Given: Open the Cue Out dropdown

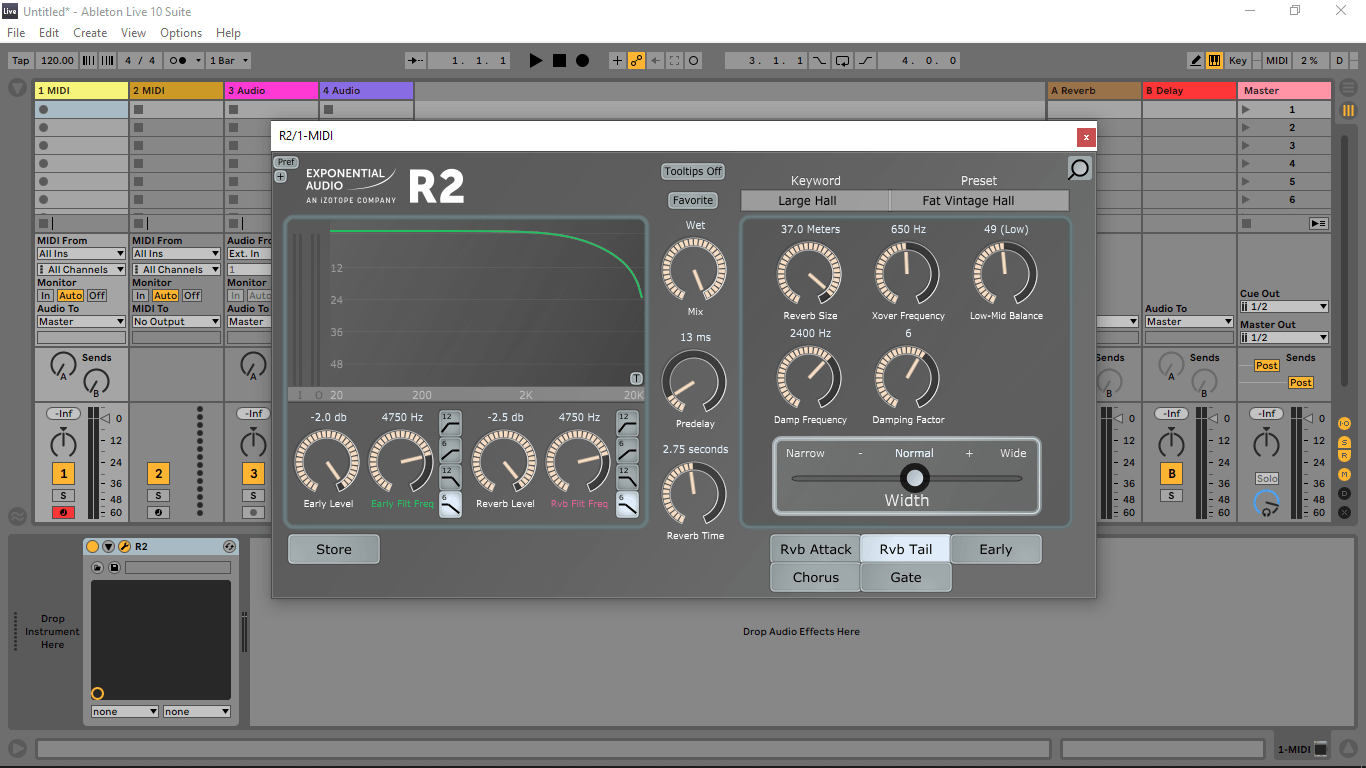Looking at the screenshot, I should tap(1284, 307).
